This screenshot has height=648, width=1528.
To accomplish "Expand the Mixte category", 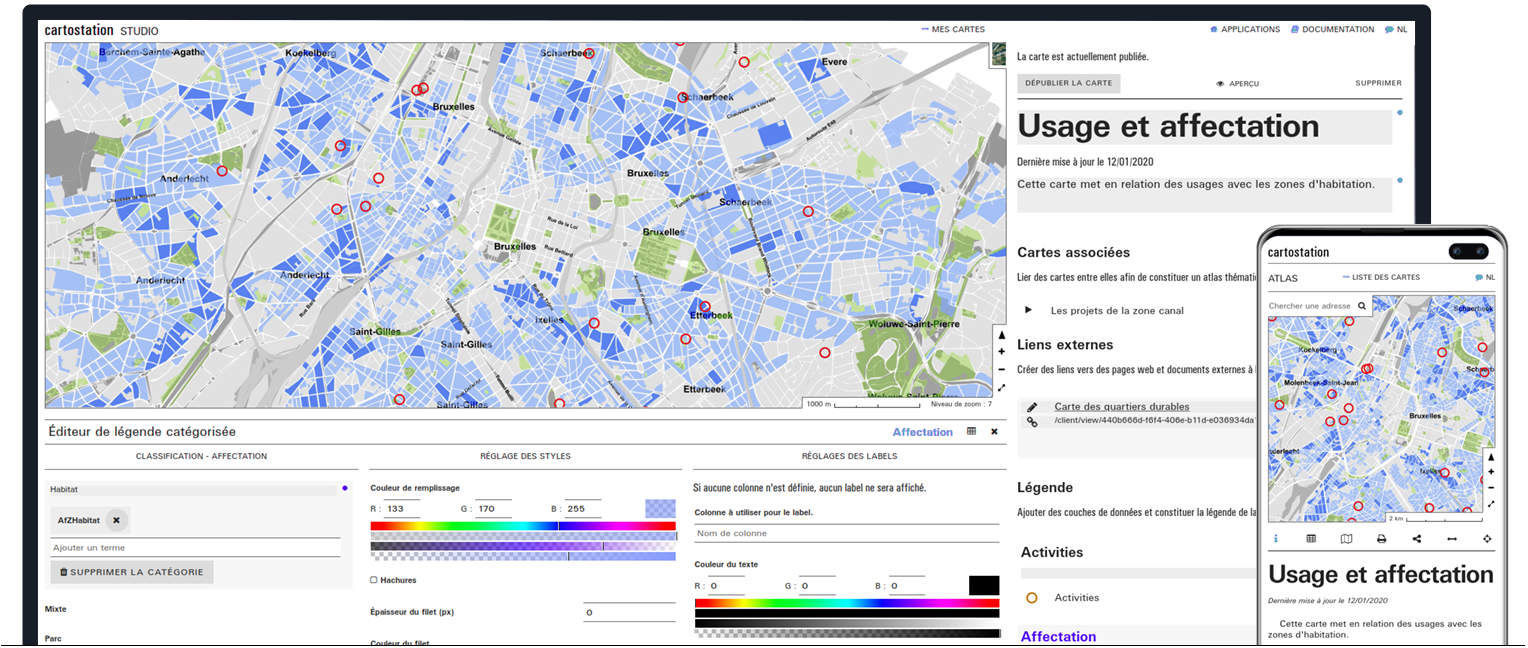I will tap(58, 609).
